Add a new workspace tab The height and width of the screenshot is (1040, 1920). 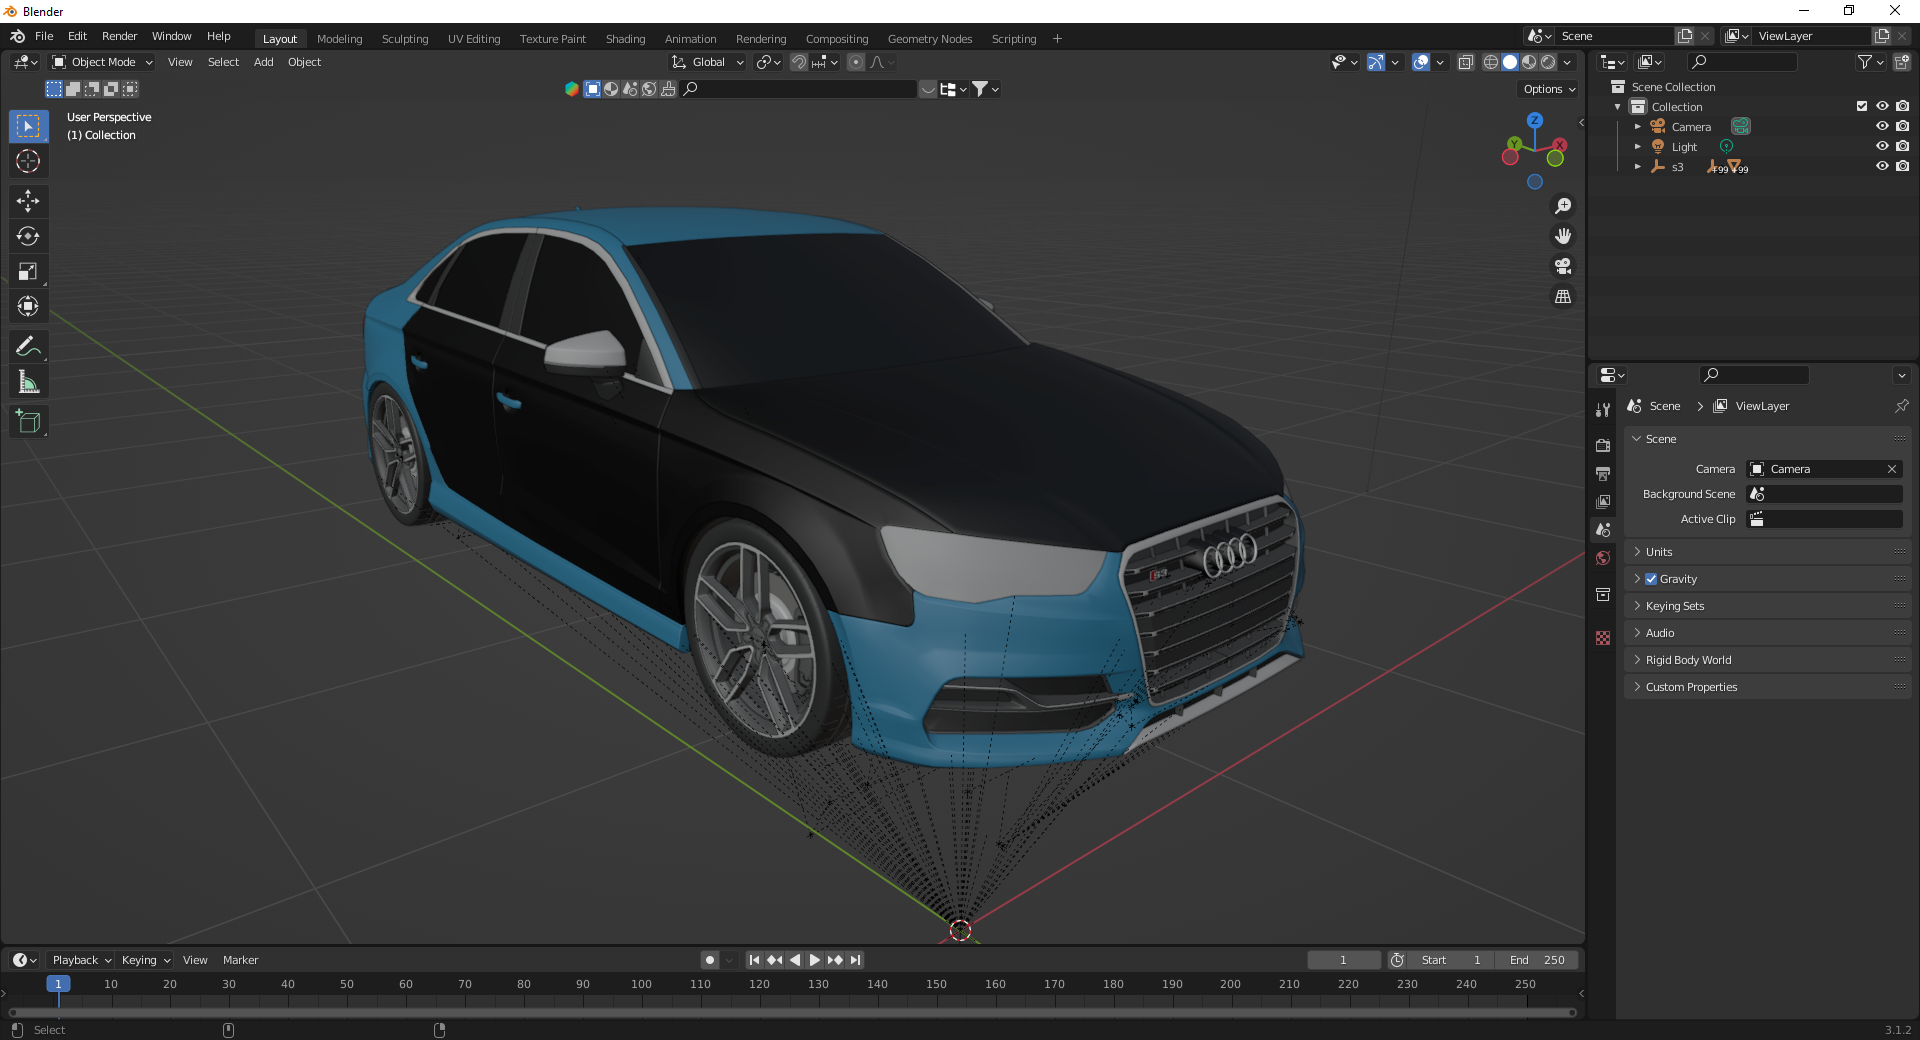pyautogui.click(x=1057, y=39)
